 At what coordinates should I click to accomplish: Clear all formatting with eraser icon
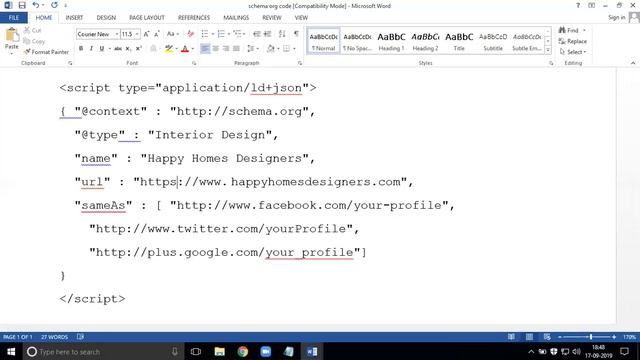point(190,34)
